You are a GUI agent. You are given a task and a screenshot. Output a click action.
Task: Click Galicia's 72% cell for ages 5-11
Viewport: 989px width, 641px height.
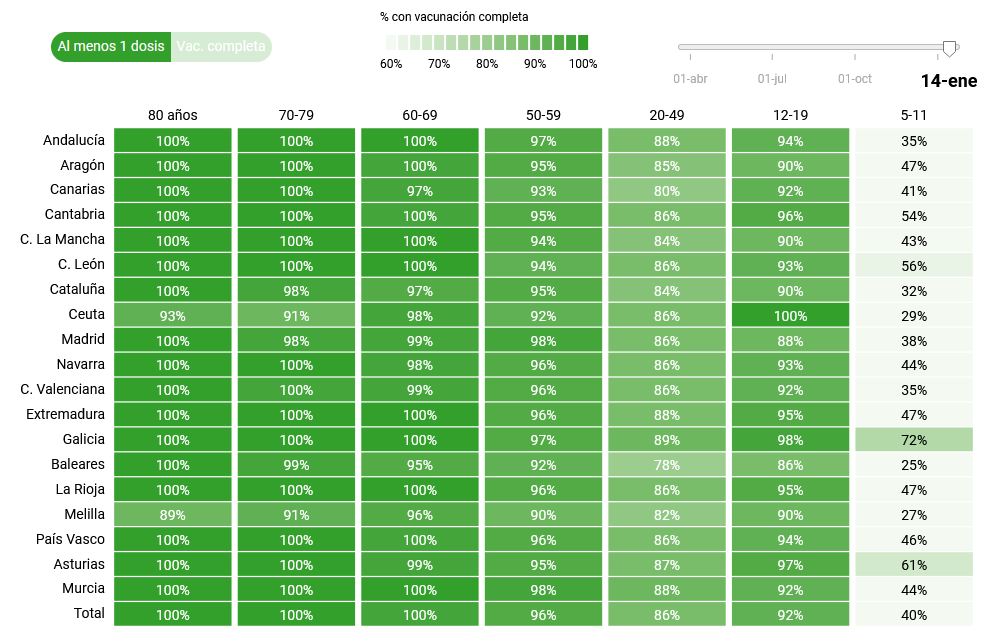click(914, 440)
